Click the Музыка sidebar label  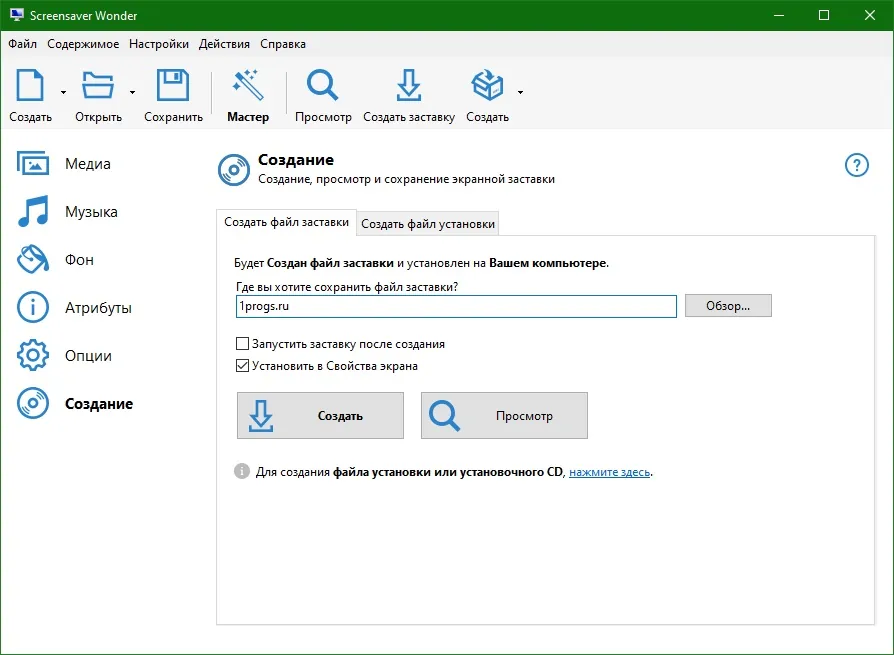tap(91, 211)
